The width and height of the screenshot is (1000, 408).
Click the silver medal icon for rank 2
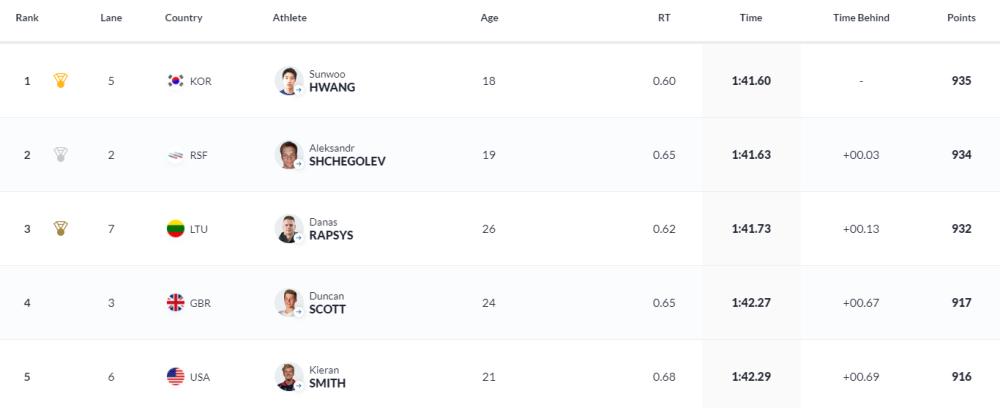[61, 154]
